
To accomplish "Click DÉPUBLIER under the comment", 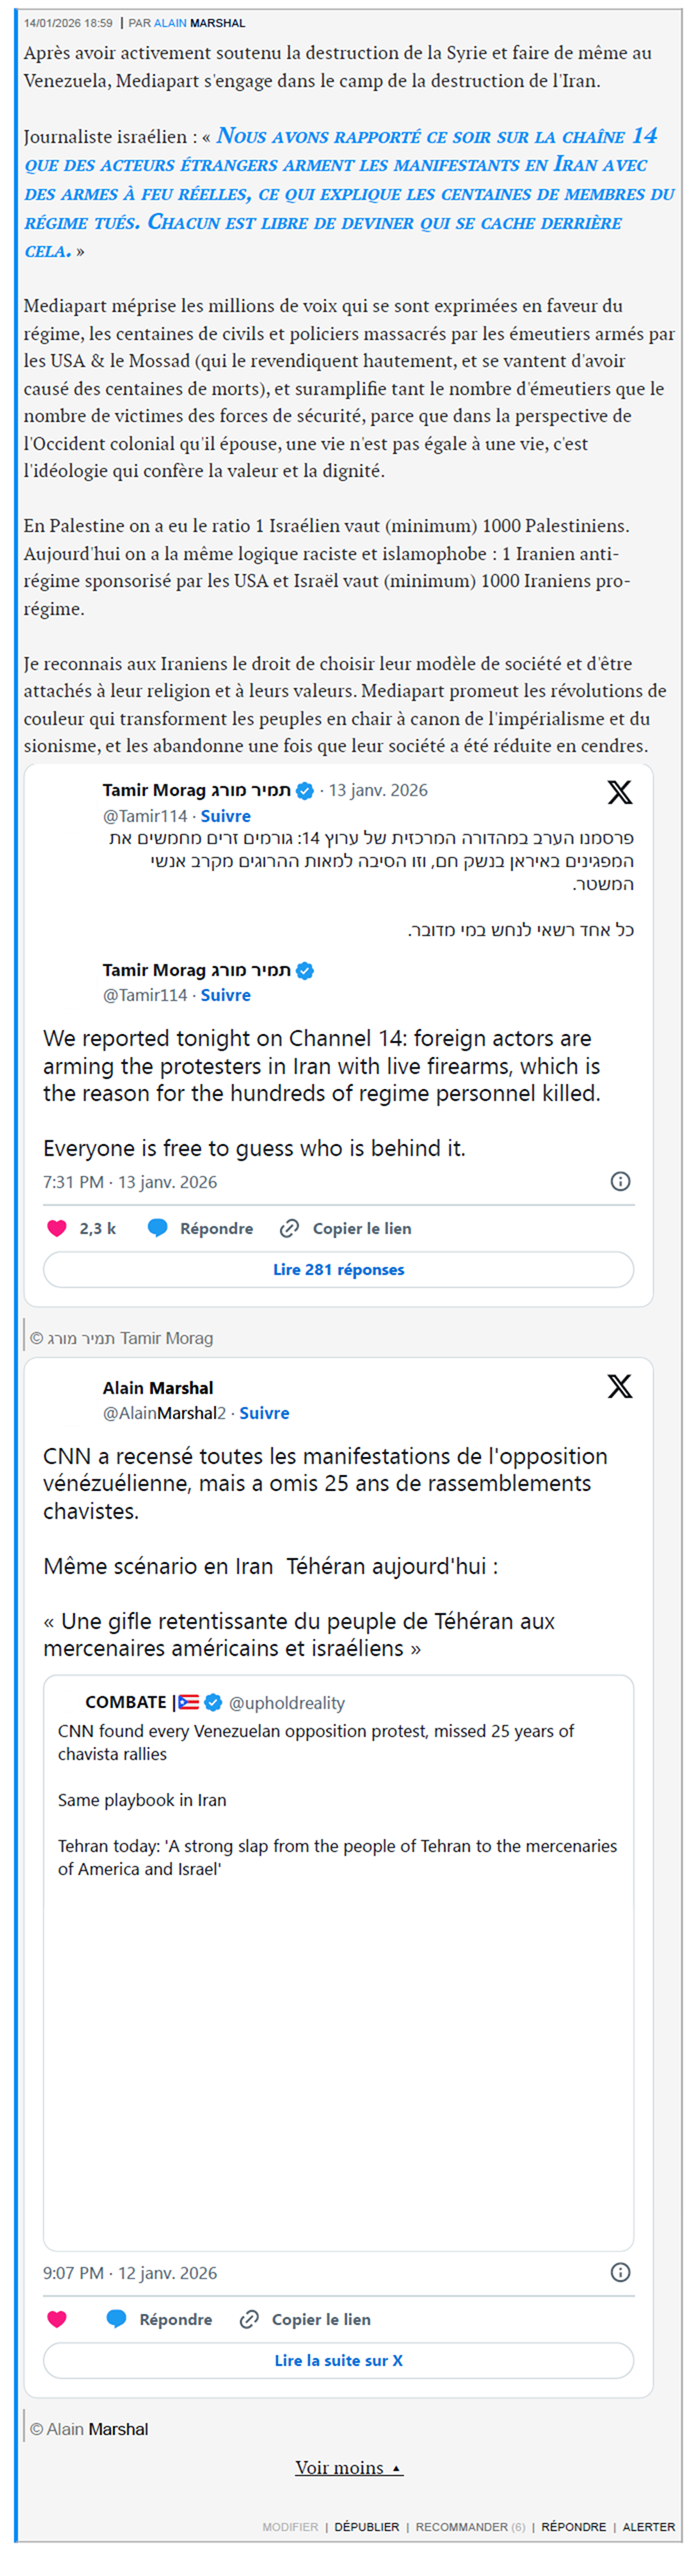I will pos(366,2527).
